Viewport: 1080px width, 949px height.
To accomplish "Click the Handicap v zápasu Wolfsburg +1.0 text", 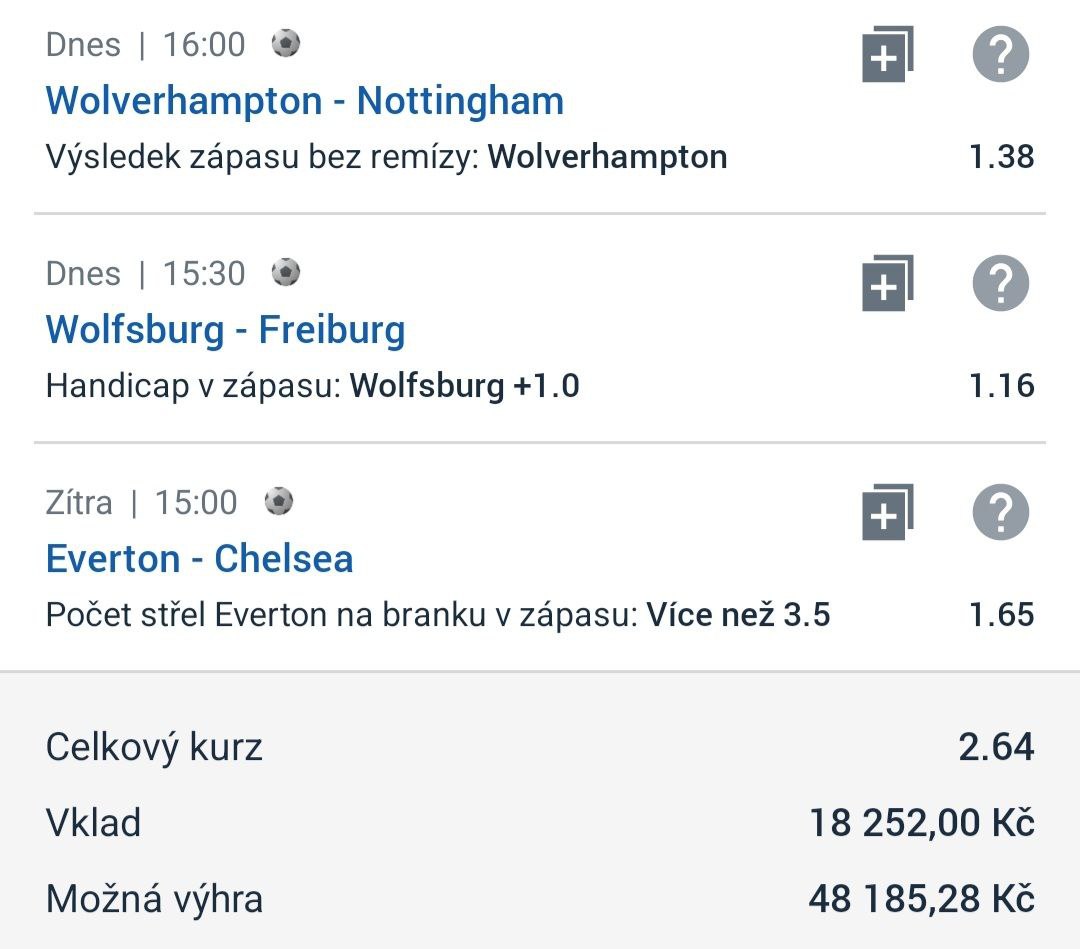I will (x=313, y=386).
